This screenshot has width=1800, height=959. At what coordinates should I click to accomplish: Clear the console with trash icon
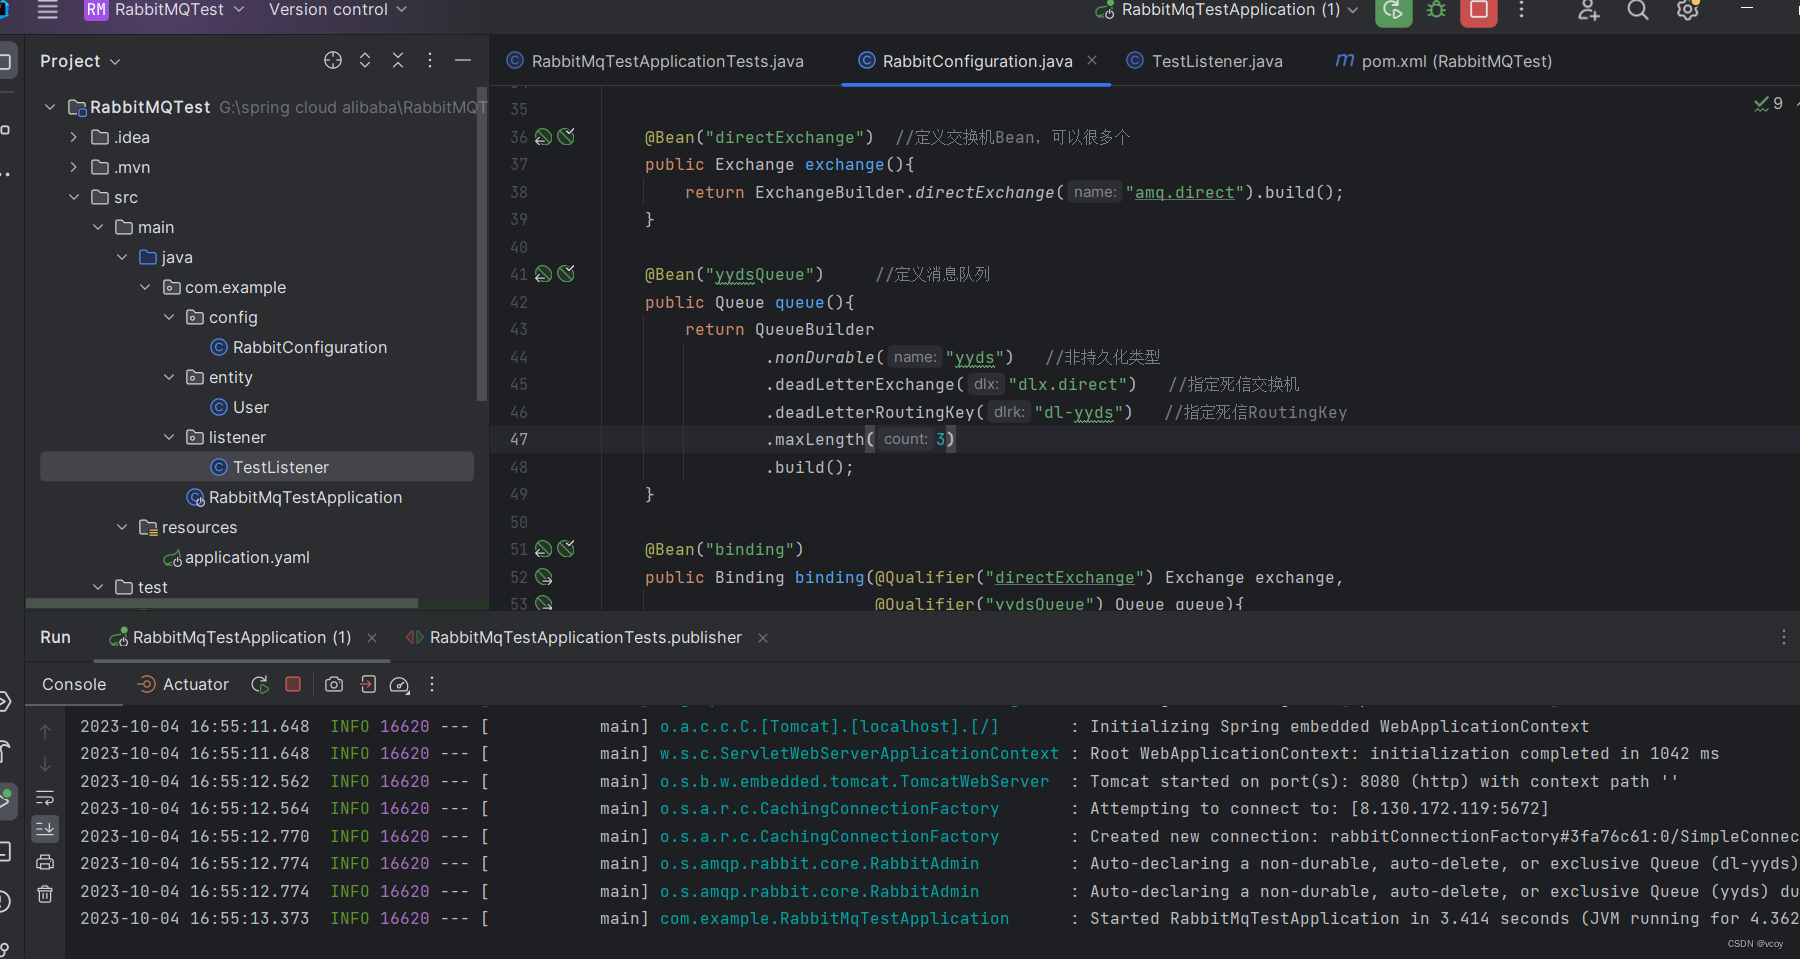click(45, 894)
